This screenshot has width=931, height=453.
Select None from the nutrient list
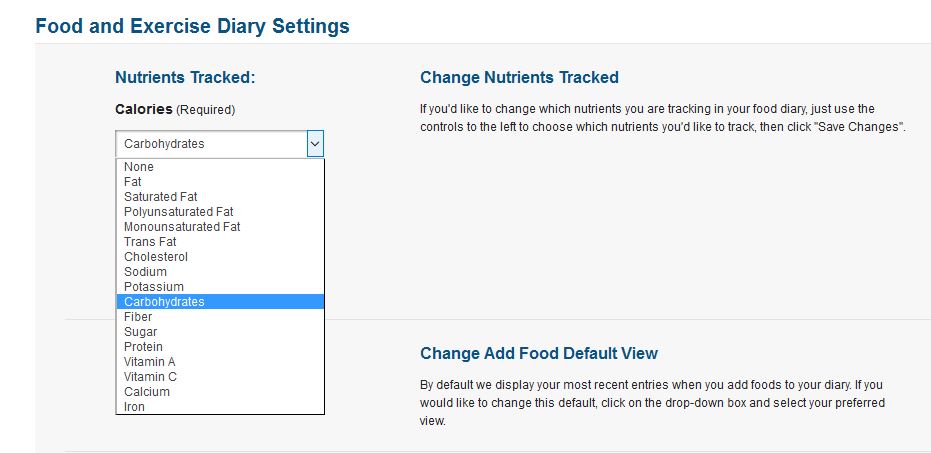[139, 167]
